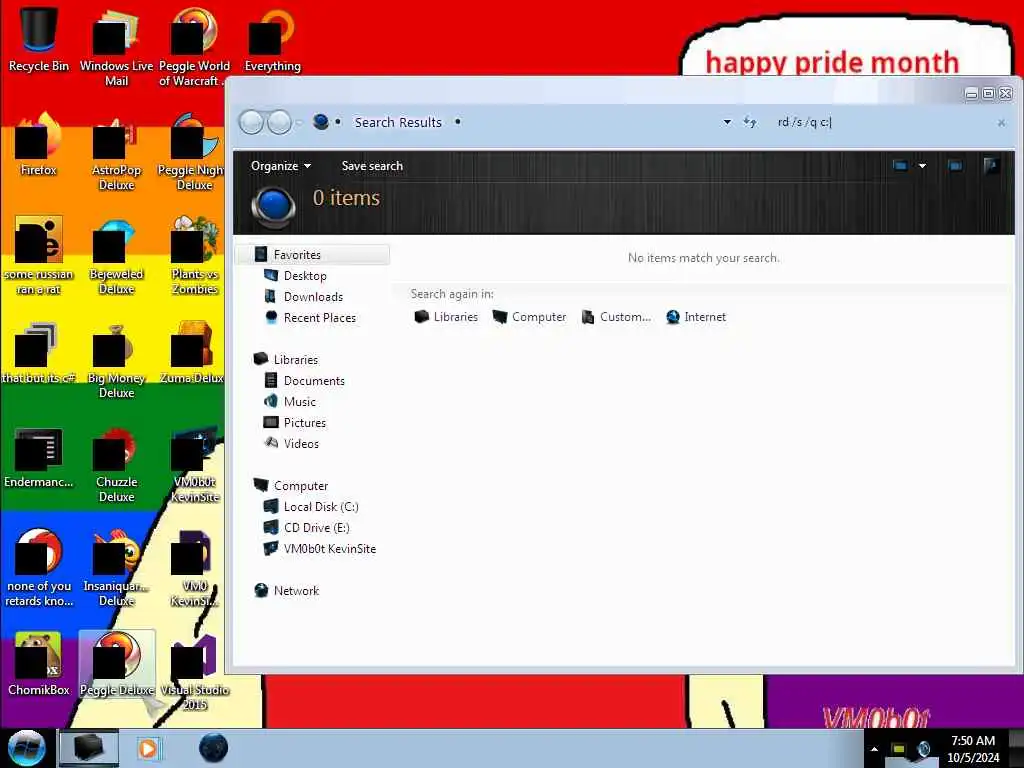Image resolution: width=1024 pixels, height=768 pixels.
Task: Click the Search Results breadcrumb text
Action: pyautogui.click(x=398, y=122)
